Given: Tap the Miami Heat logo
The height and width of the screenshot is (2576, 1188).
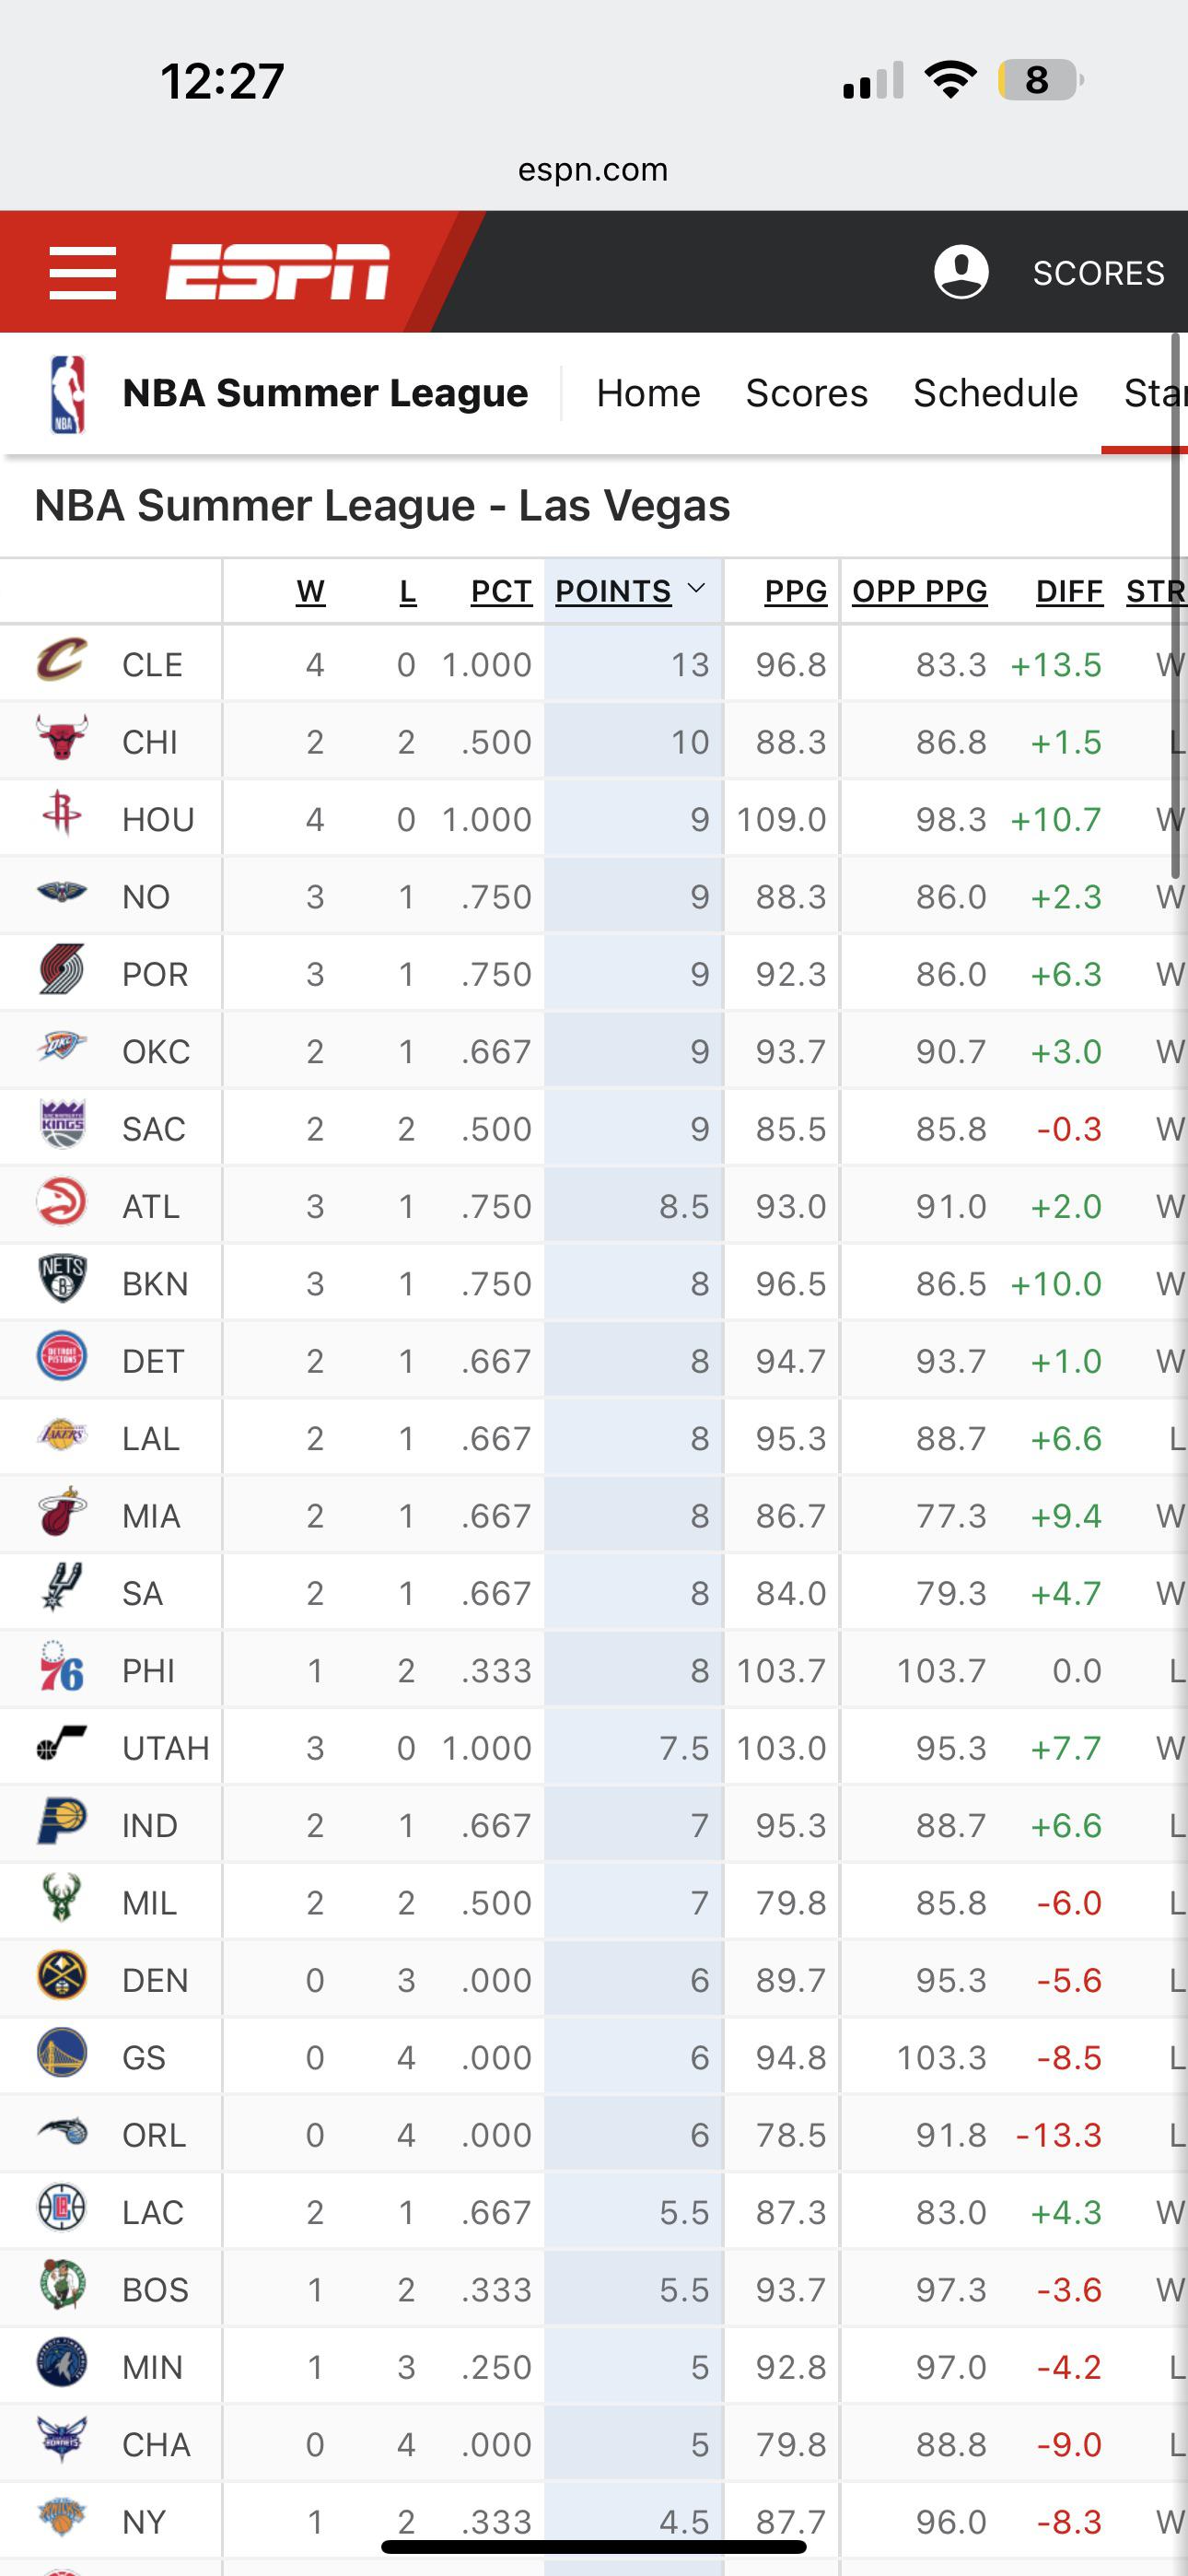Looking at the screenshot, I should (62, 1513).
